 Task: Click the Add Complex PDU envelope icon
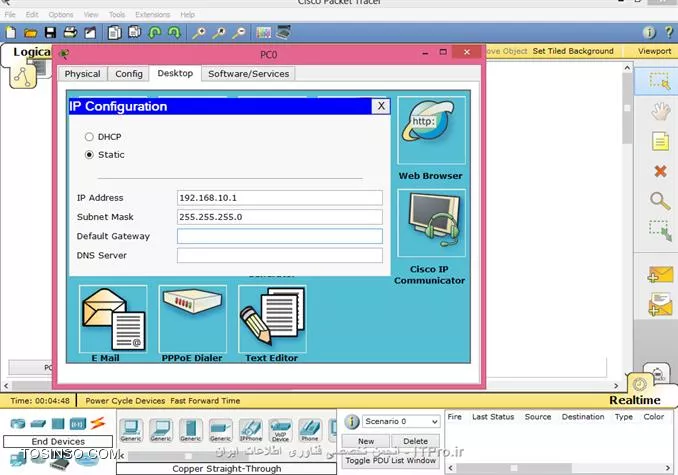tap(660, 304)
